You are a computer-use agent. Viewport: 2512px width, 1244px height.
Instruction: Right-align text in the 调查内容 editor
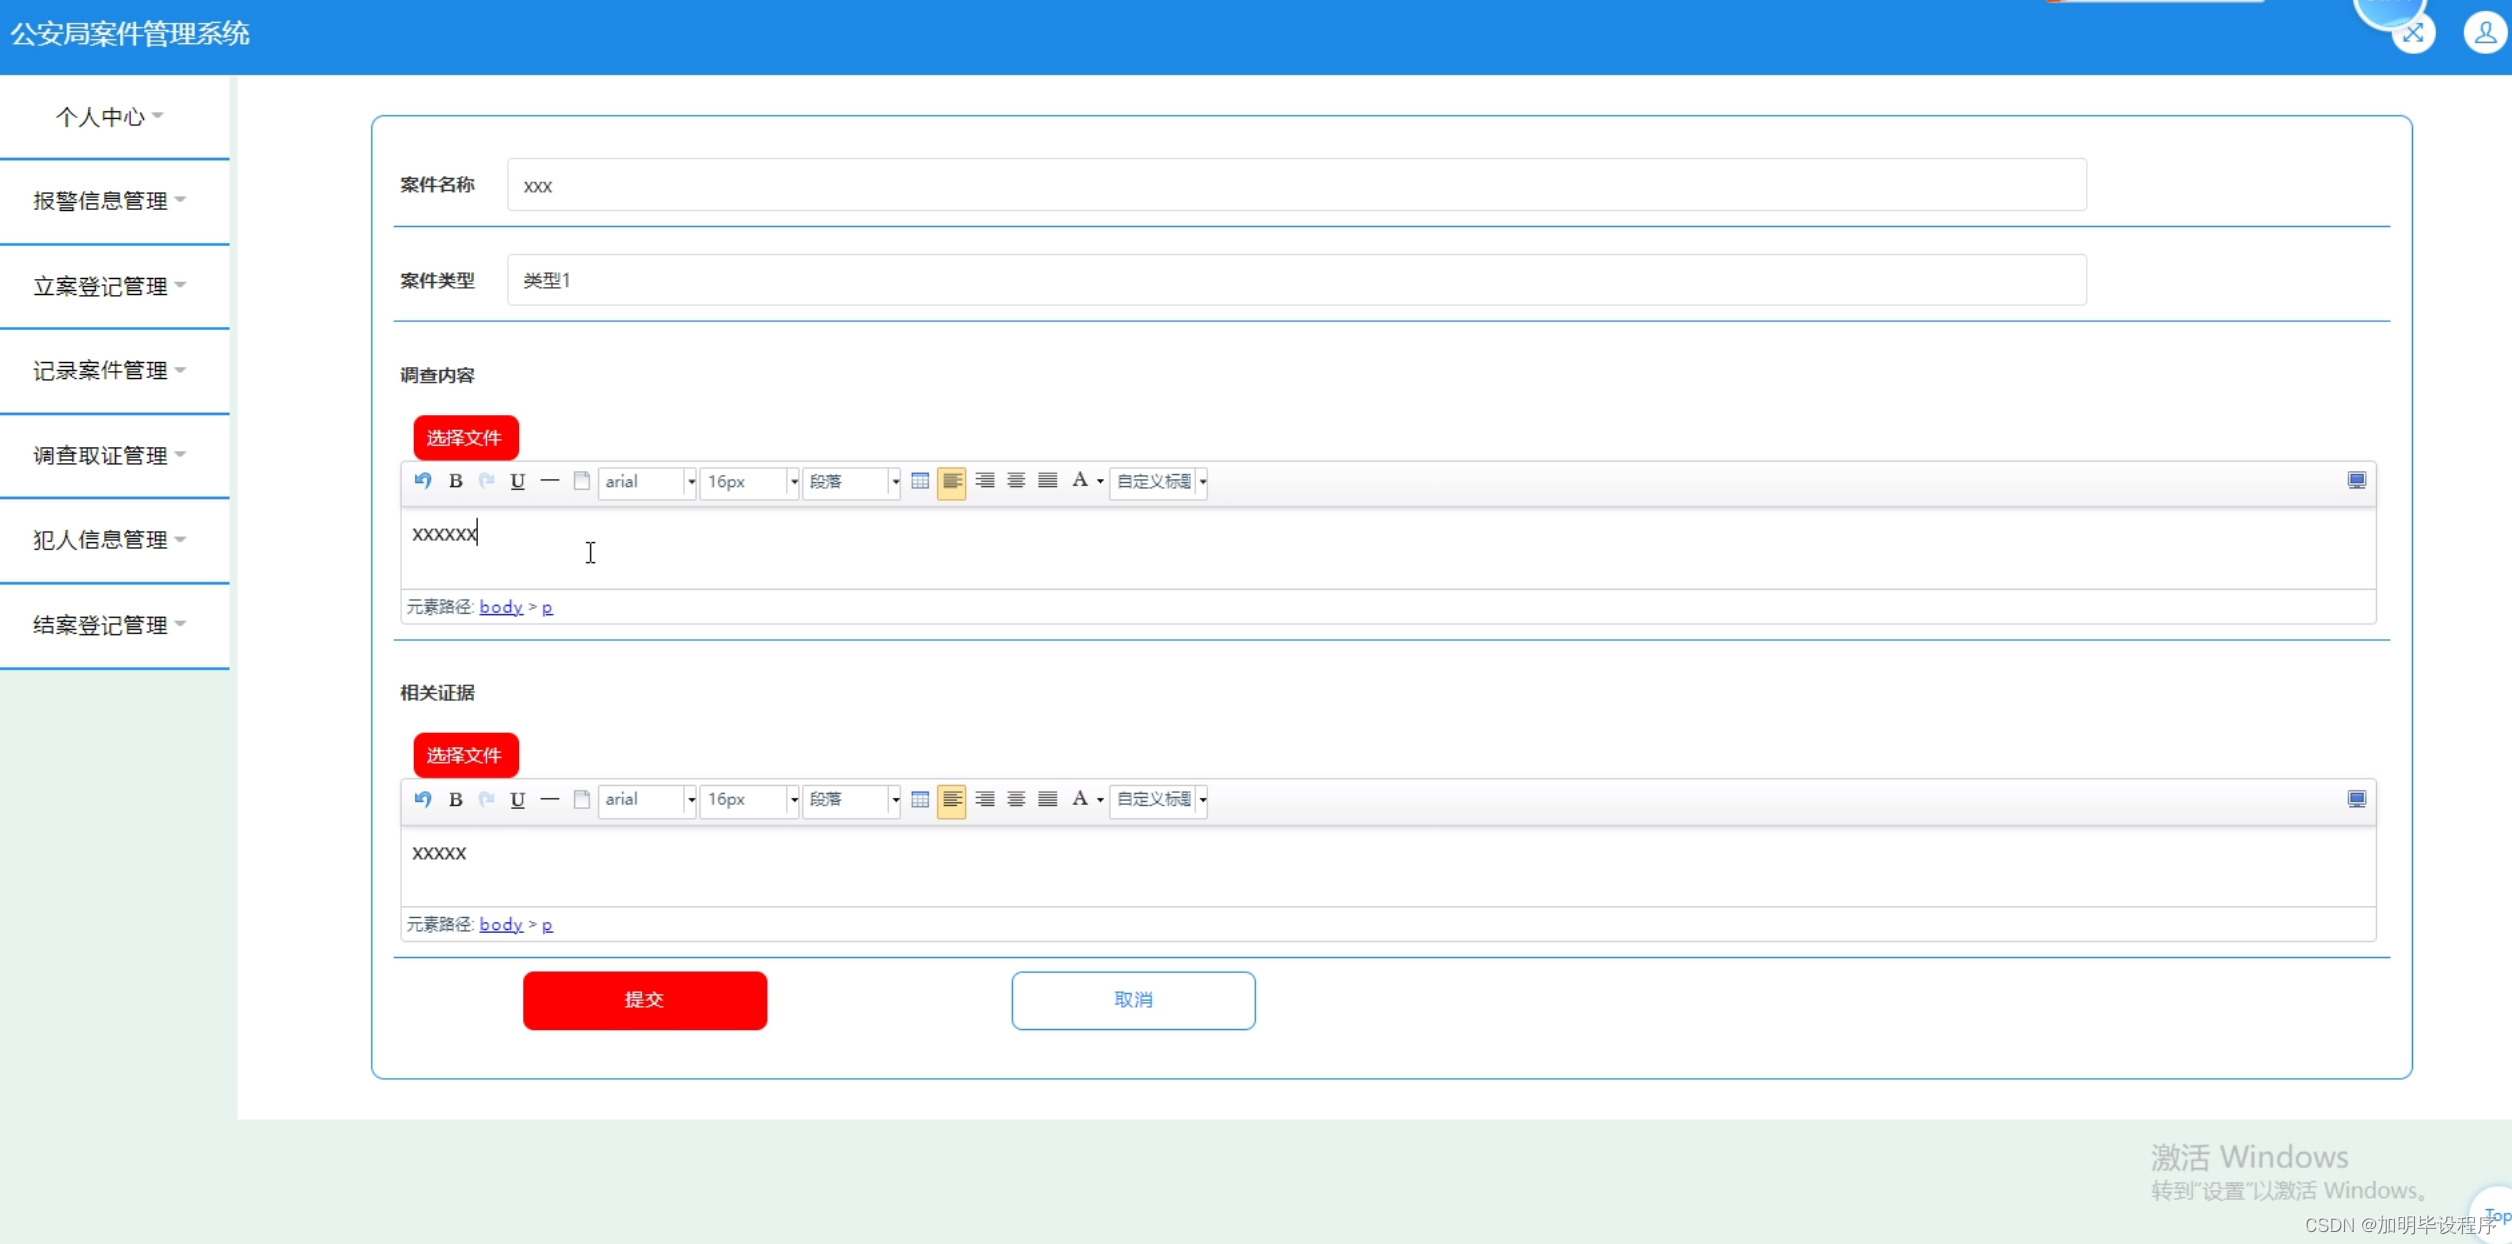click(984, 481)
